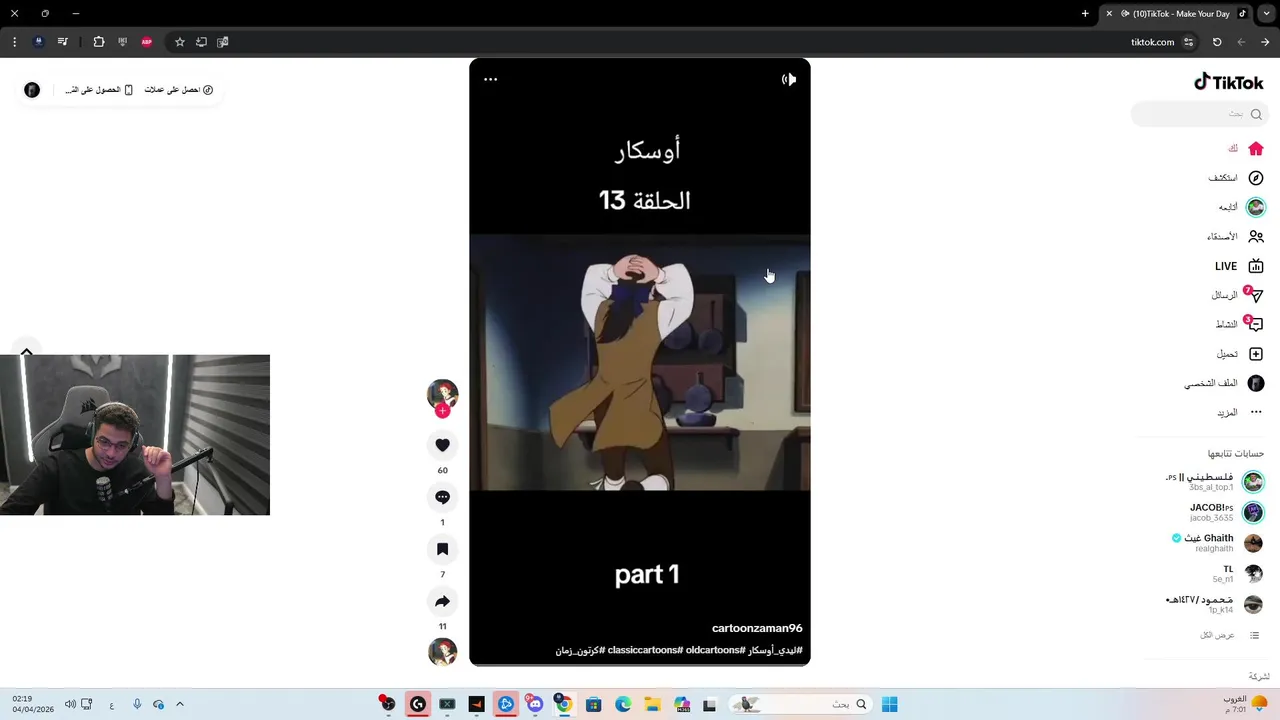Open the comments bubble icon
Image resolution: width=1280 pixels, height=720 pixels.
[442, 497]
